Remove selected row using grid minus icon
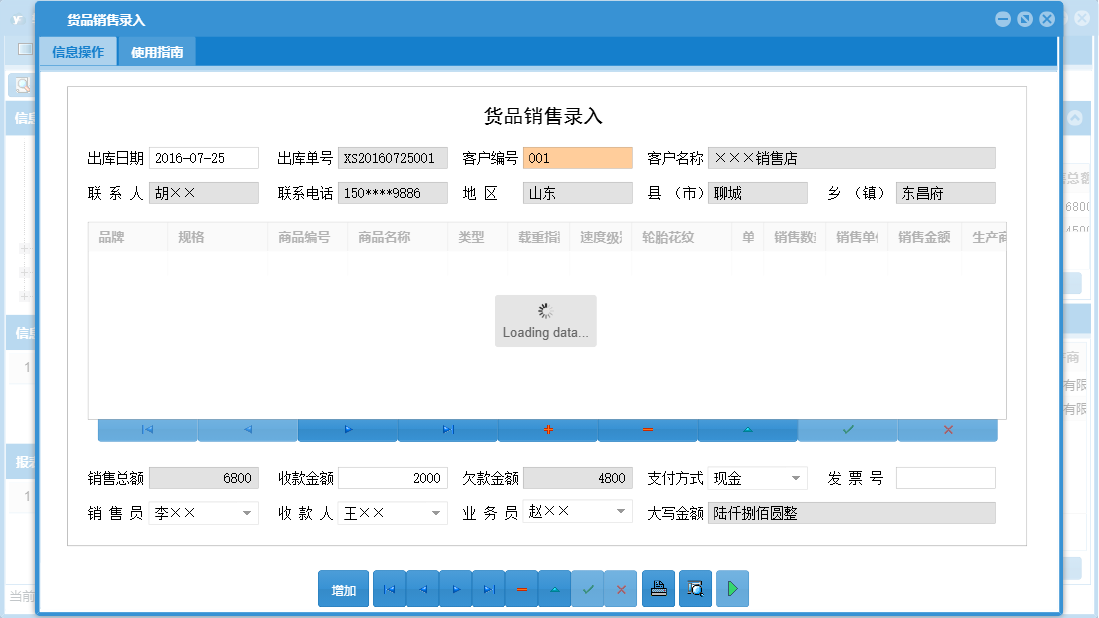1099x618 pixels. [647, 429]
